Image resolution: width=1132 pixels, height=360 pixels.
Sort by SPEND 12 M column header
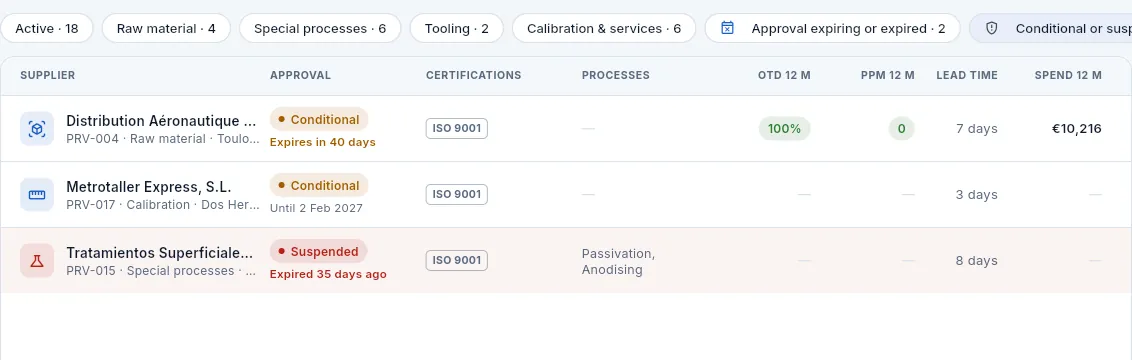coord(1068,75)
